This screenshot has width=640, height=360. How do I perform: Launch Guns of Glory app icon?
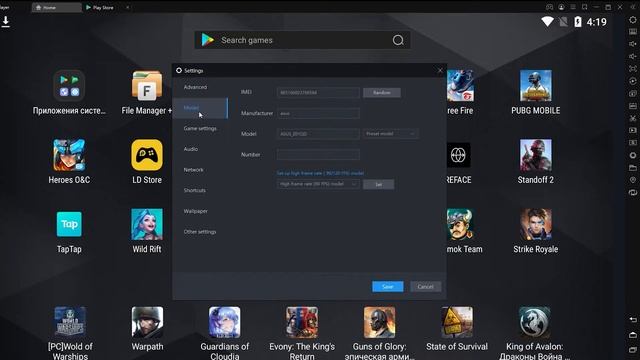380,322
